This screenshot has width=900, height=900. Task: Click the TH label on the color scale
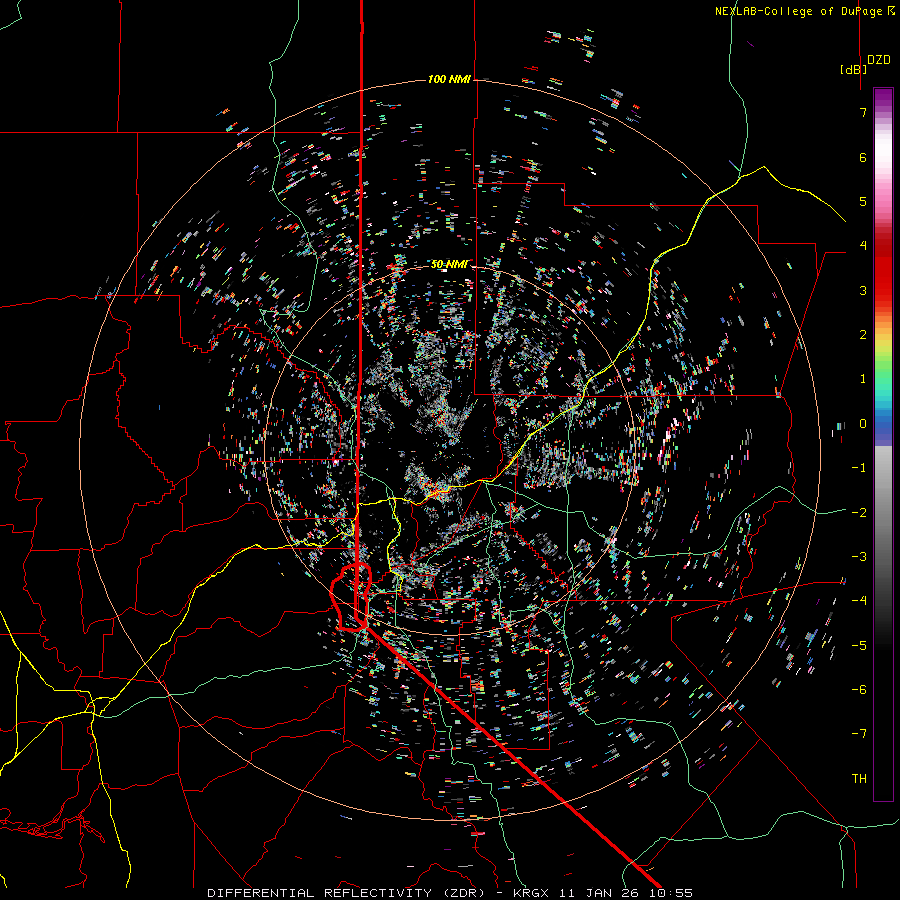point(859,778)
